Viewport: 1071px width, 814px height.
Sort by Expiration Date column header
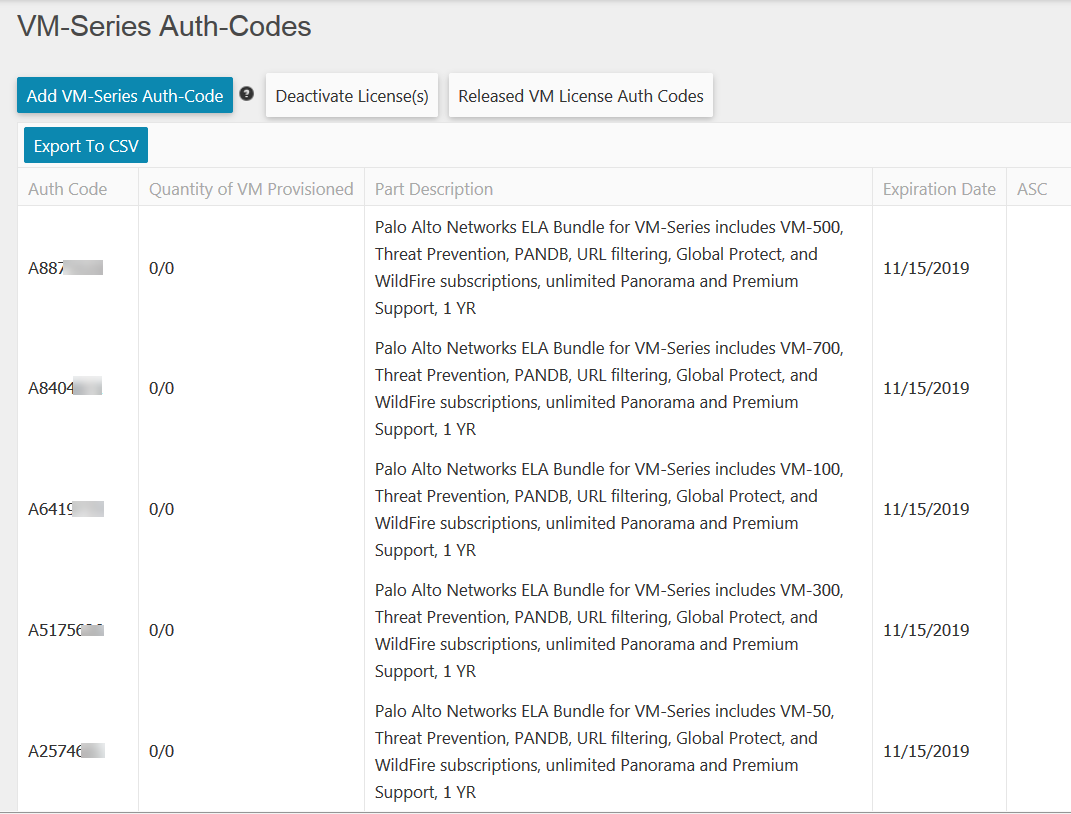click(939, 189)
